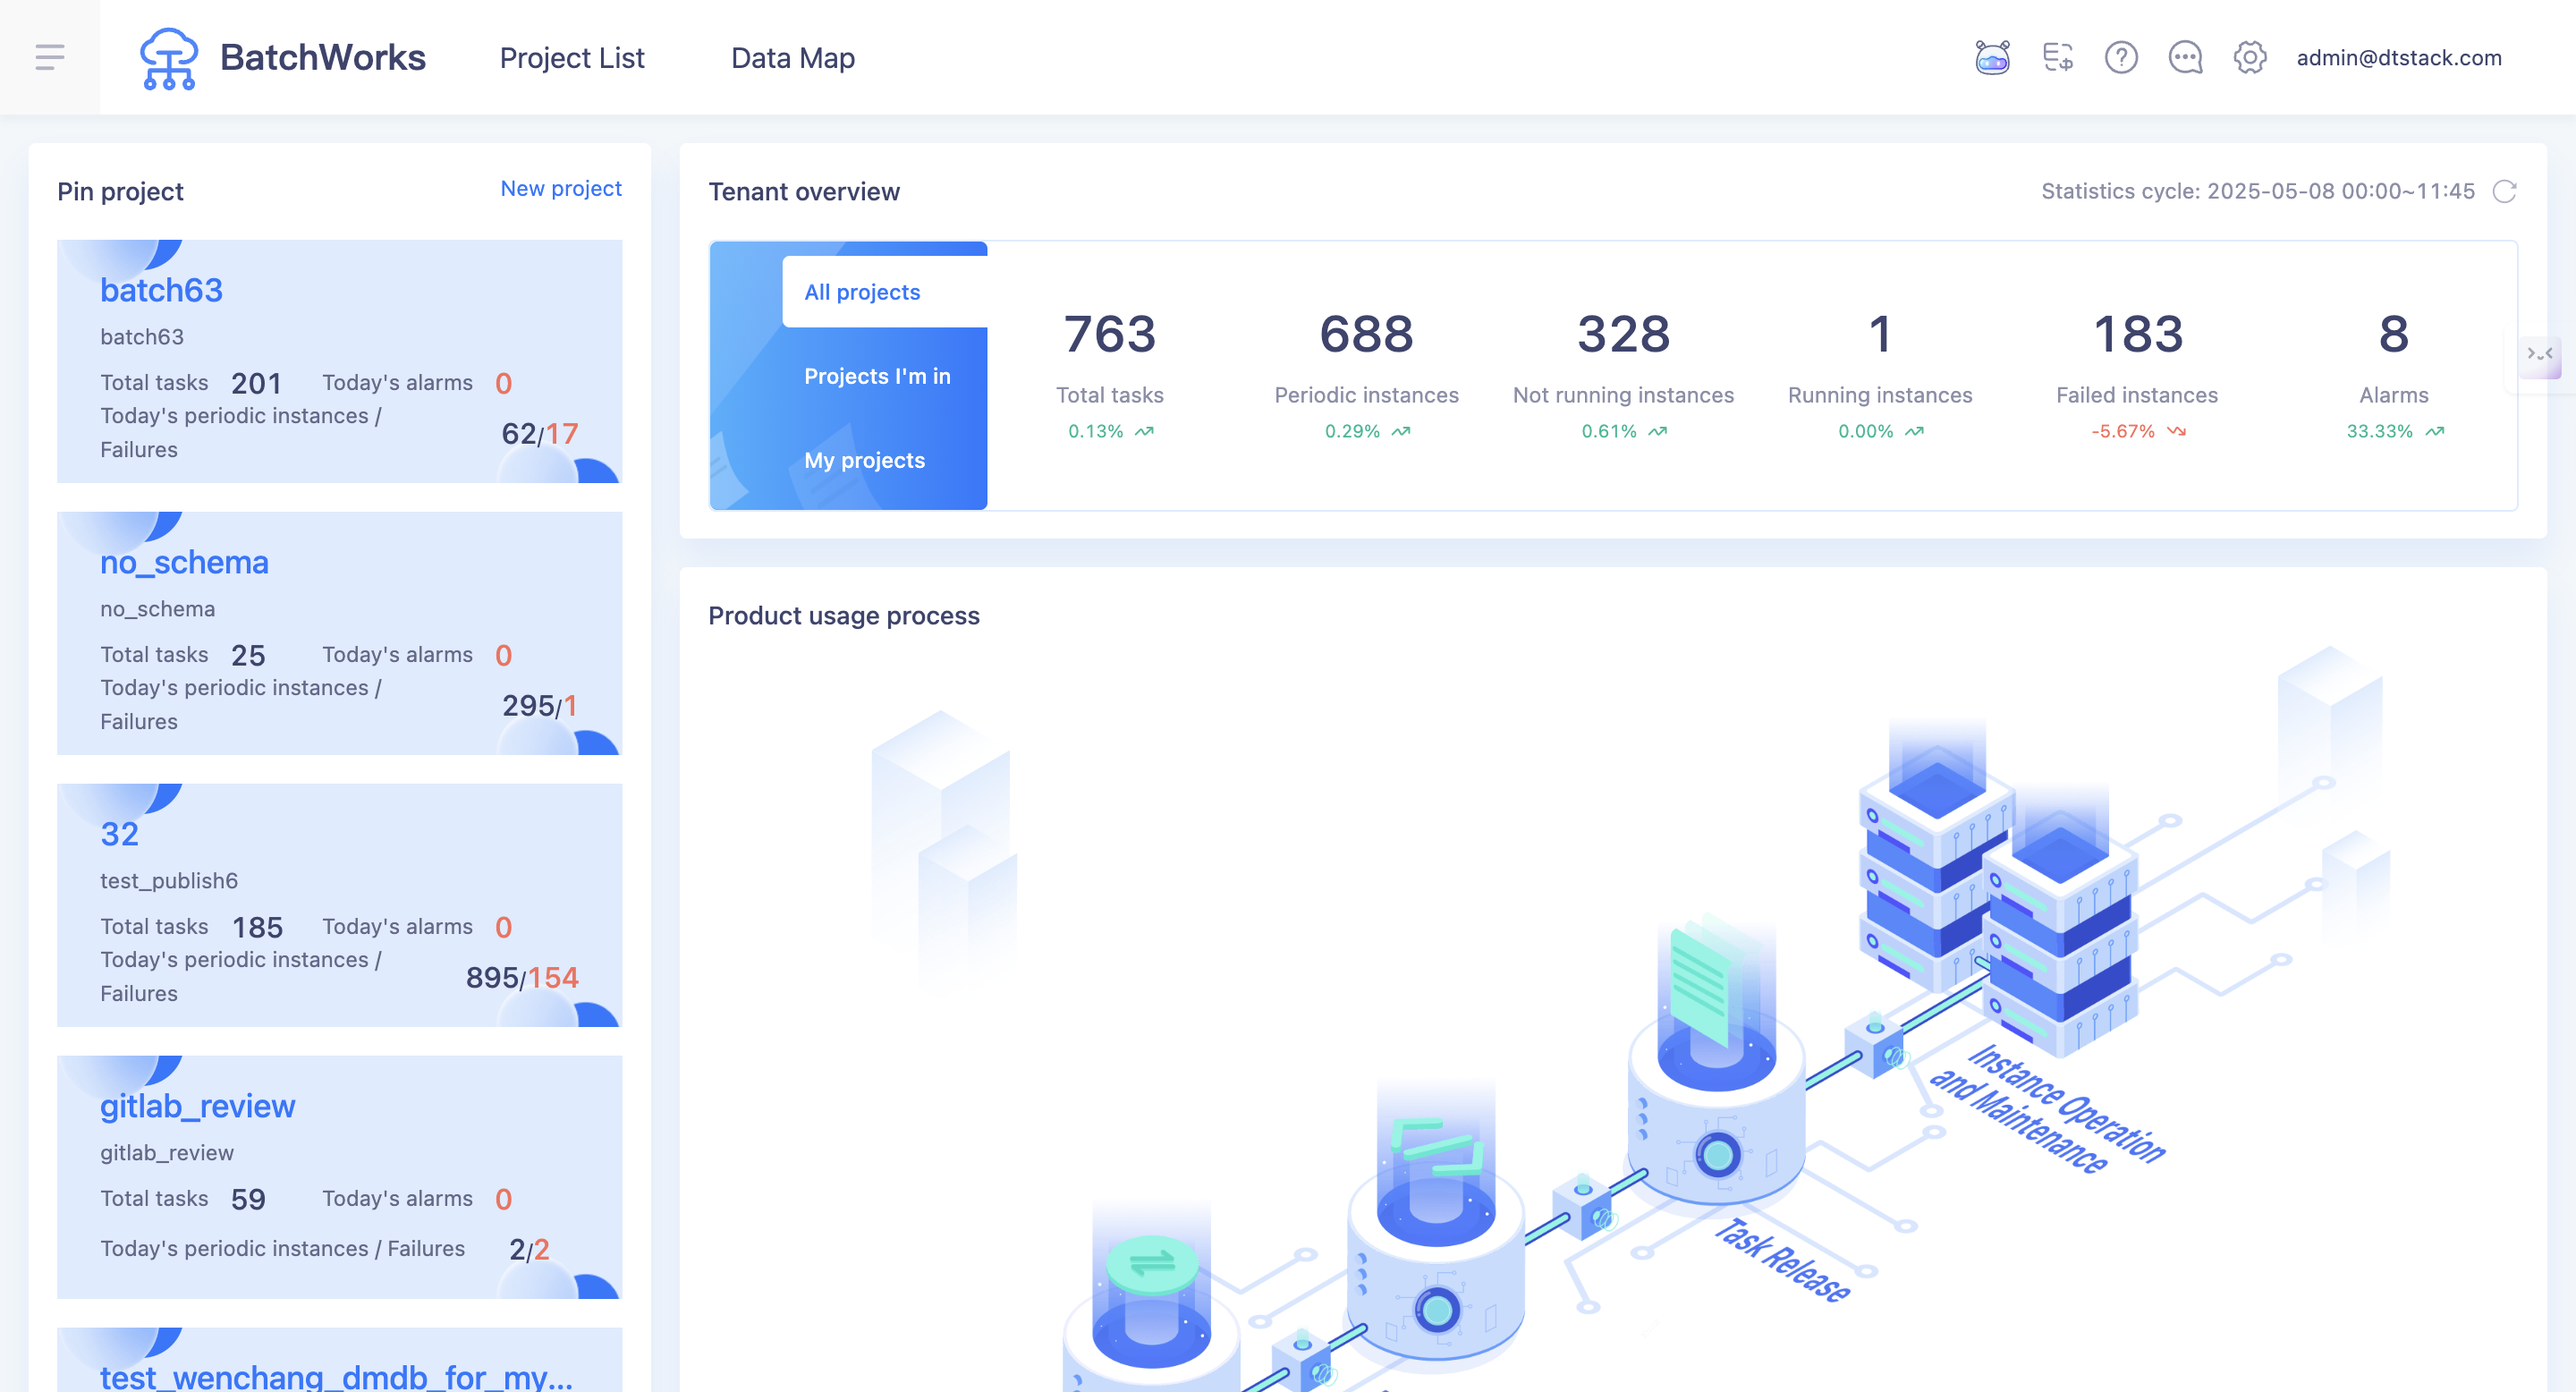Viewport: 2576px width, 1392px height.
Task: Click the BatchWorks cloud logo
Action: click(168, 58)
